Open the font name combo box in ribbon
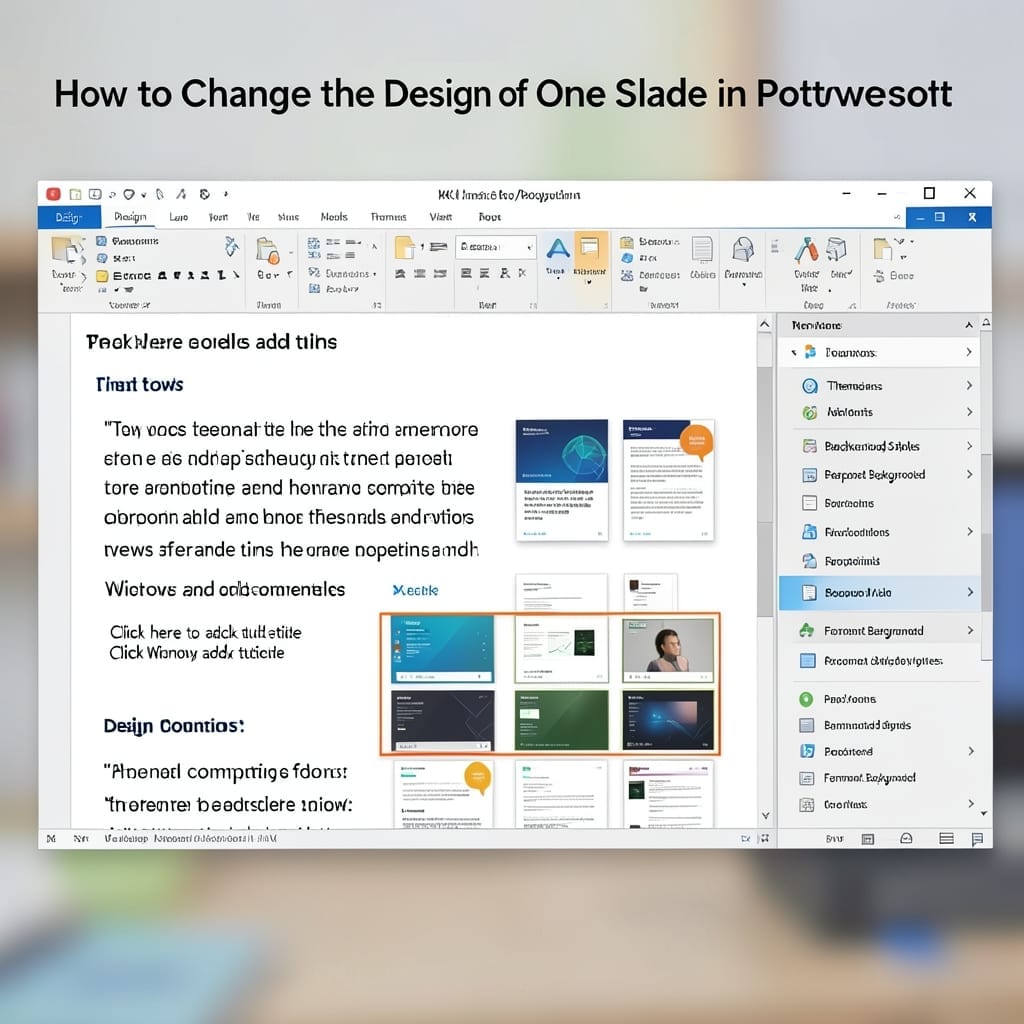Image resolution: width=1024 pixels, height=1024 pixels. tap(496, 247)
